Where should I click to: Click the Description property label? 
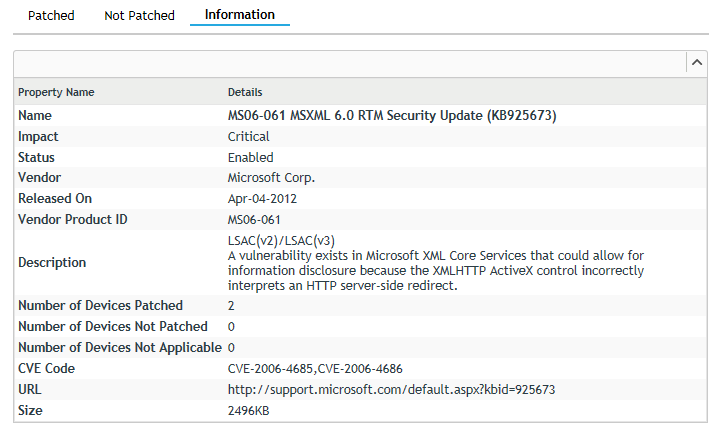(52, 263)
